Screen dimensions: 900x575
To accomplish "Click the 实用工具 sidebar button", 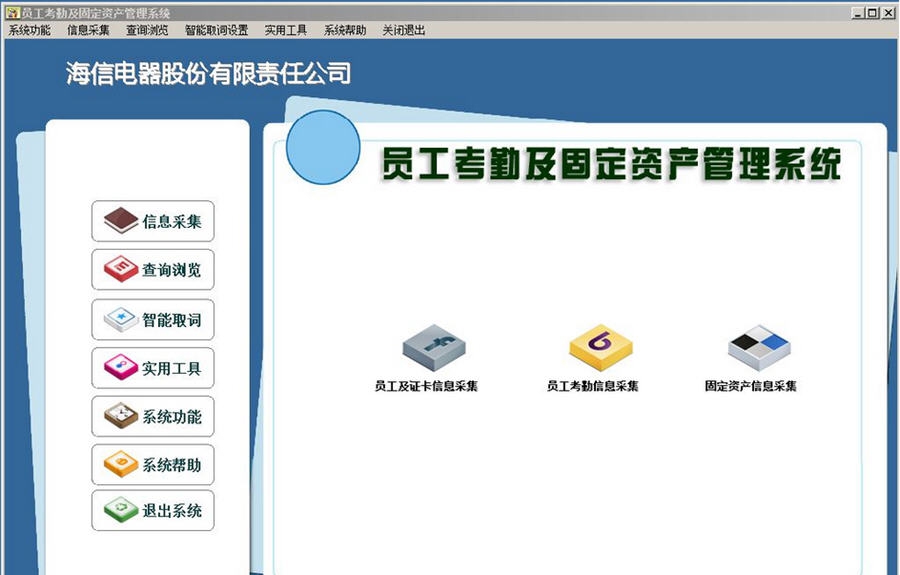I will [153, 368].
